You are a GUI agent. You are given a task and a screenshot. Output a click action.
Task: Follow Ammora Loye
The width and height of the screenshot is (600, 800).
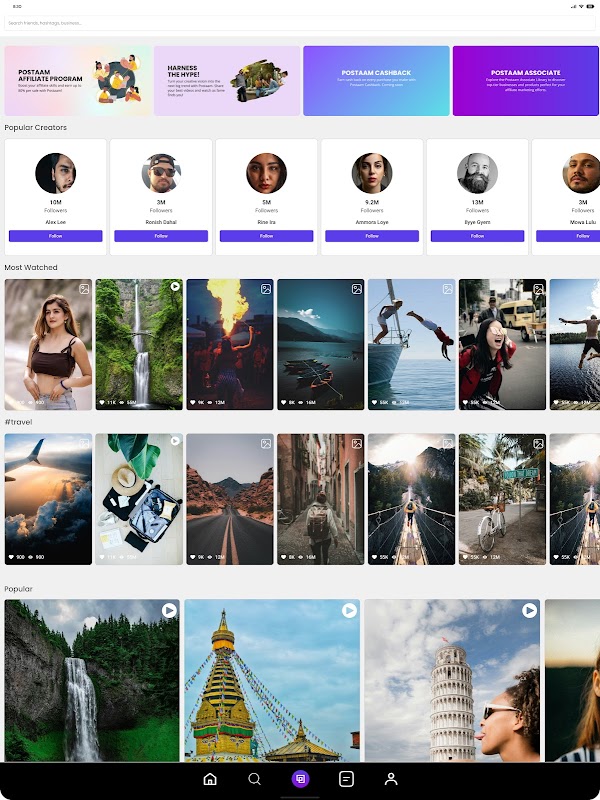pos(372,236)
